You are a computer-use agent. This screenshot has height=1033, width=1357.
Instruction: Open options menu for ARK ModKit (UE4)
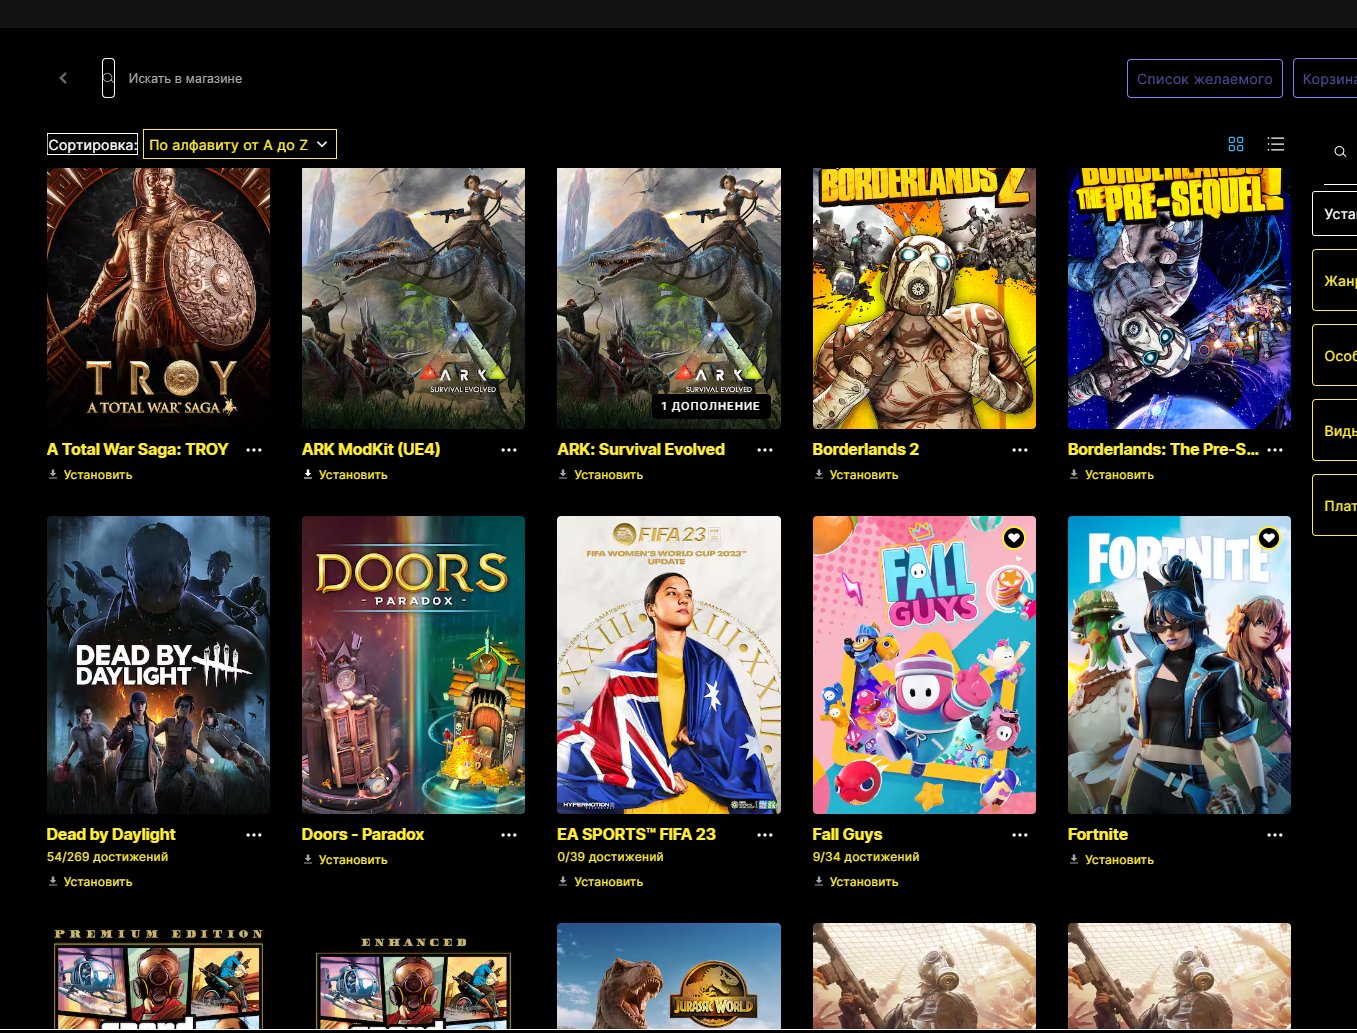[x=509, y=450]
